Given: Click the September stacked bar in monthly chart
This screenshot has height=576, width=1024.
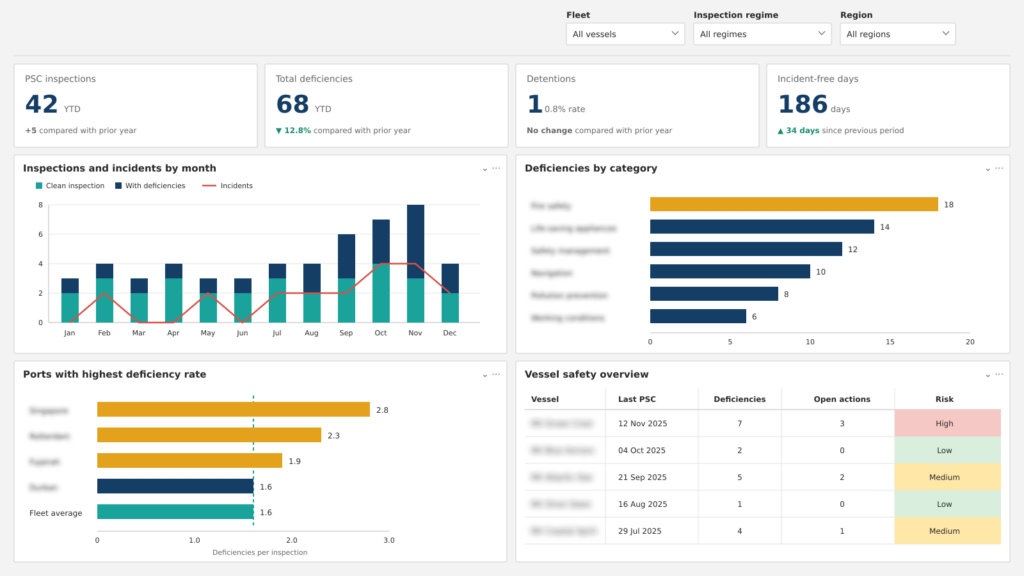Looking at the screenshot, I should click(x=346, y=278).
